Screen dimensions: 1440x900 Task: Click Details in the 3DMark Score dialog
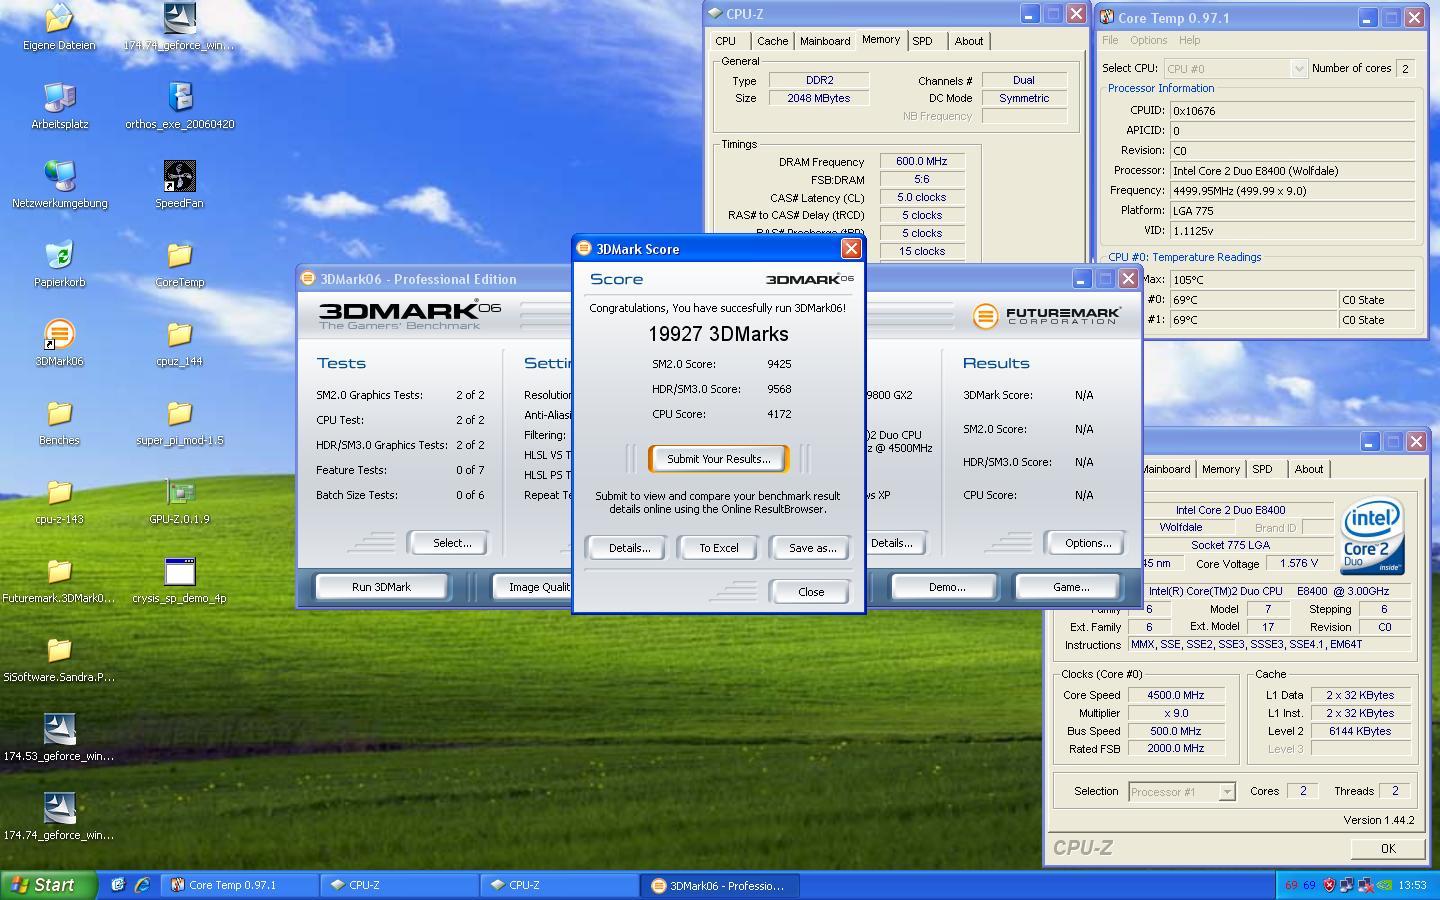pyautogui.click(x=629, y=548)
